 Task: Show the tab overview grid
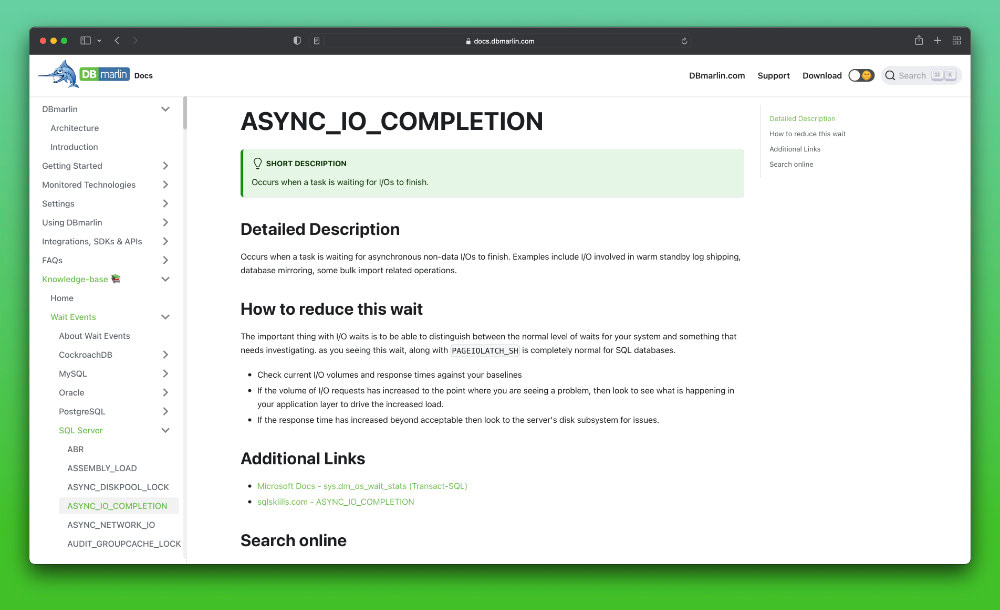point(957,41)
